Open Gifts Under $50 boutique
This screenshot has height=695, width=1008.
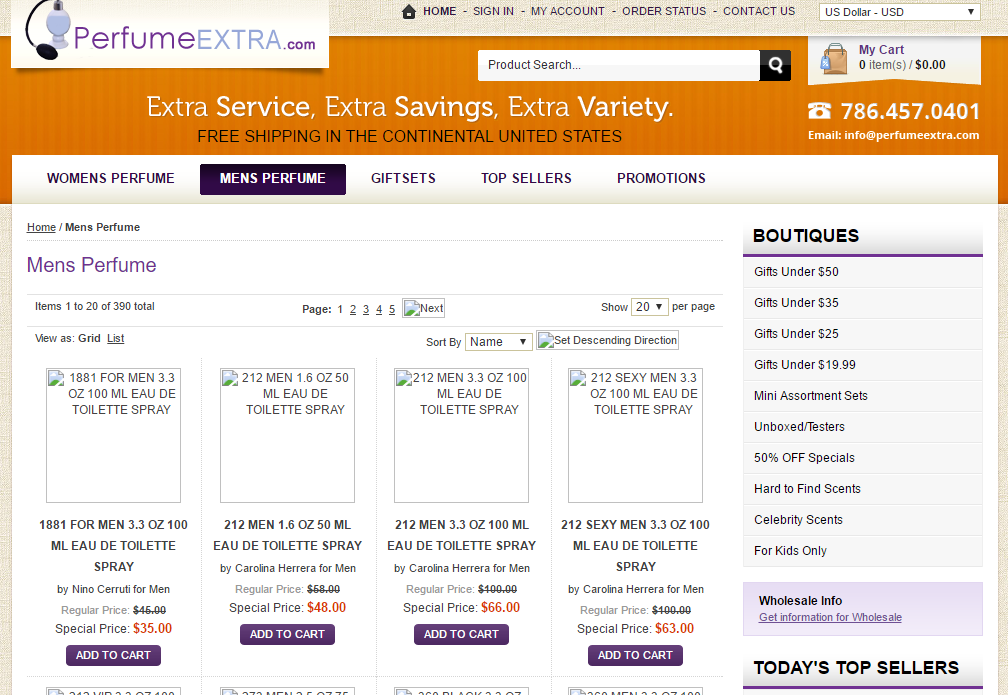pyautogui.click(x=863, y=272)
